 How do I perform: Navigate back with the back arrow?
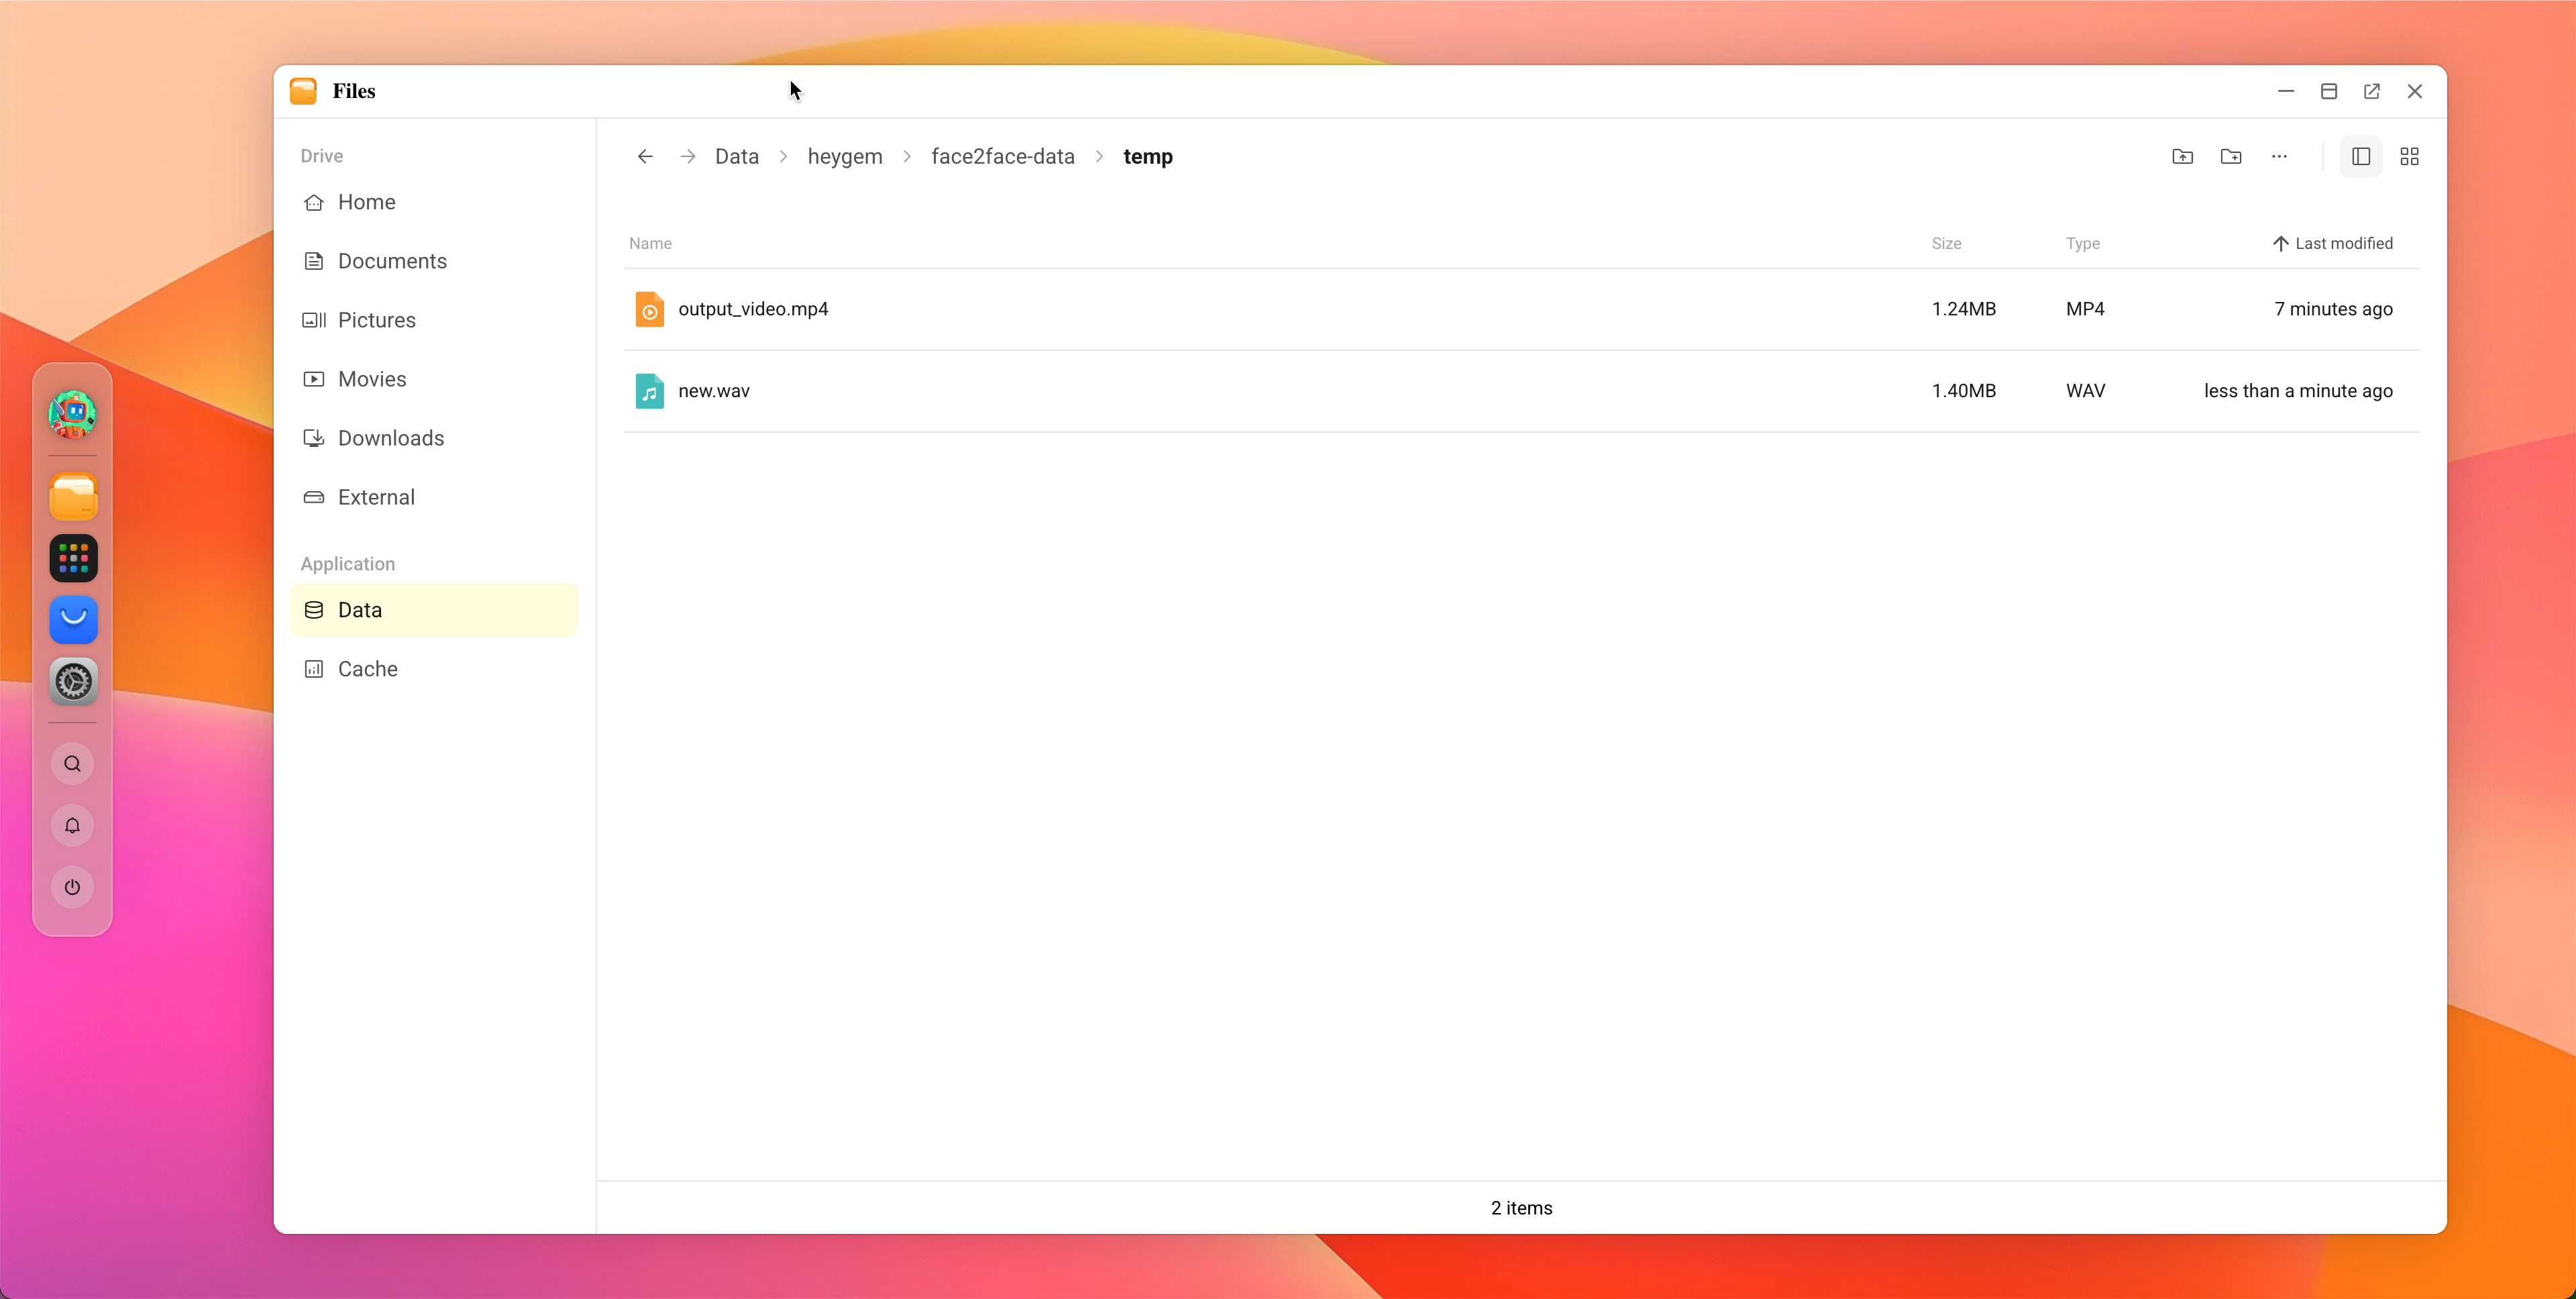[645, 156]
